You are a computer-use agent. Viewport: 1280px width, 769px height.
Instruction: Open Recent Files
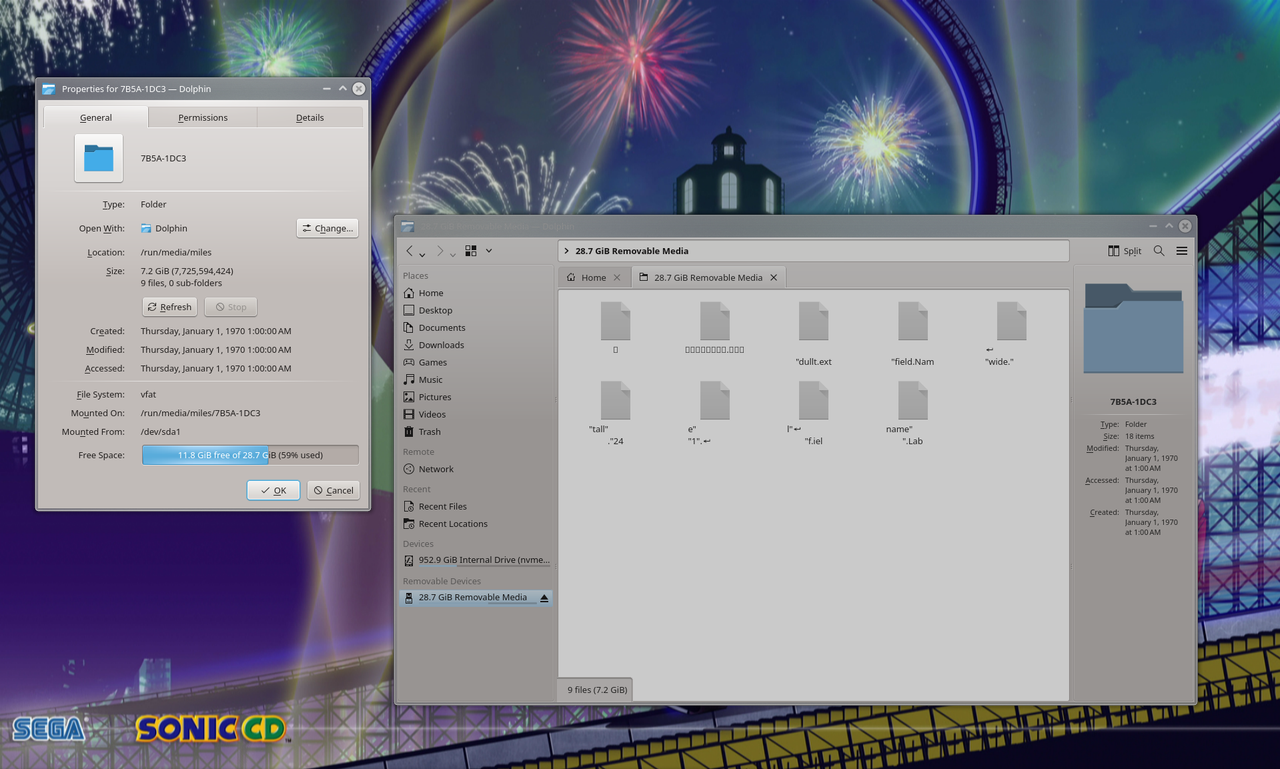tap(476, 506)
